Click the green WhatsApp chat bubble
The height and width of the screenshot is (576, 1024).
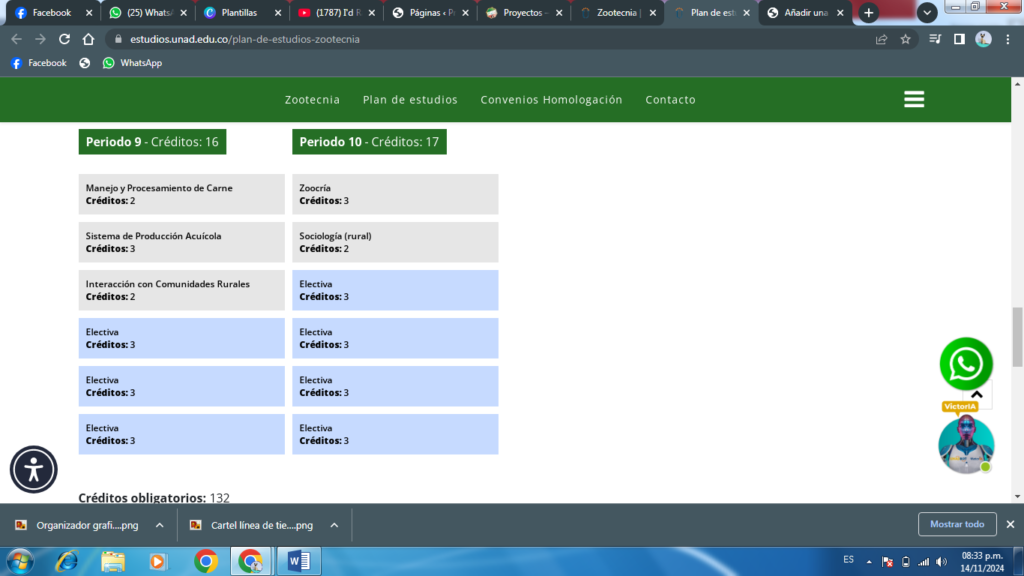tap(966, 364)
